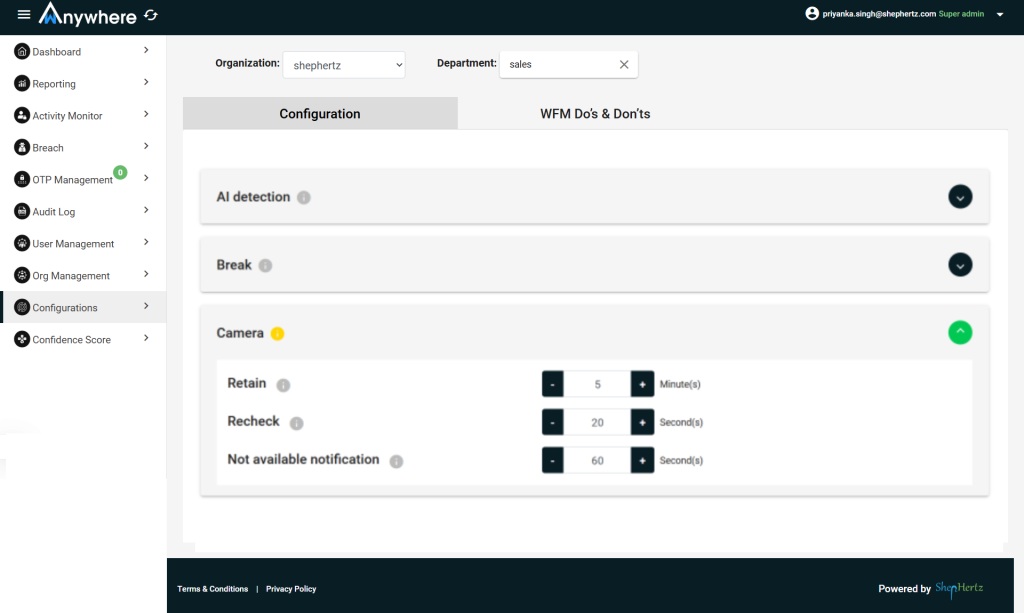The height and width of the screenshot is (613, 1024).
Task: Open Privacy Policy link
Action: tap(291, 589)
